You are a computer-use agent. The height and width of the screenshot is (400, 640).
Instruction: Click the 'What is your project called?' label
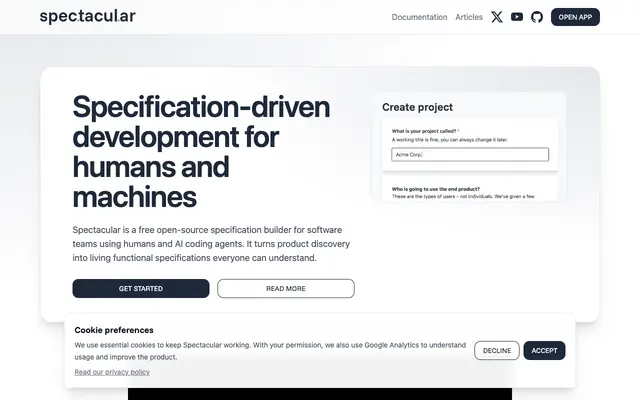click(x=425, y=131)
